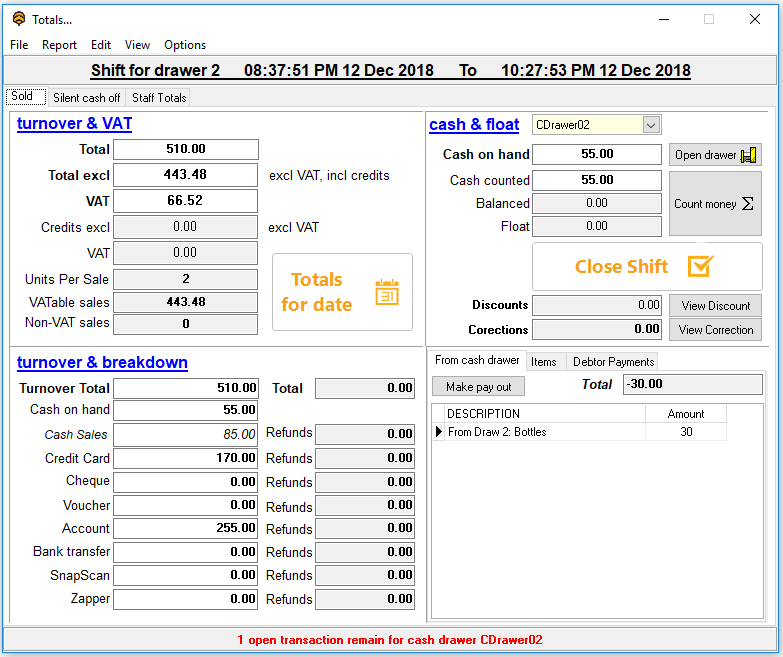Open the View menu
Image resolution: width=783 pixels, height=657 pixels.
pyautogui.click(x=137, y=45)
